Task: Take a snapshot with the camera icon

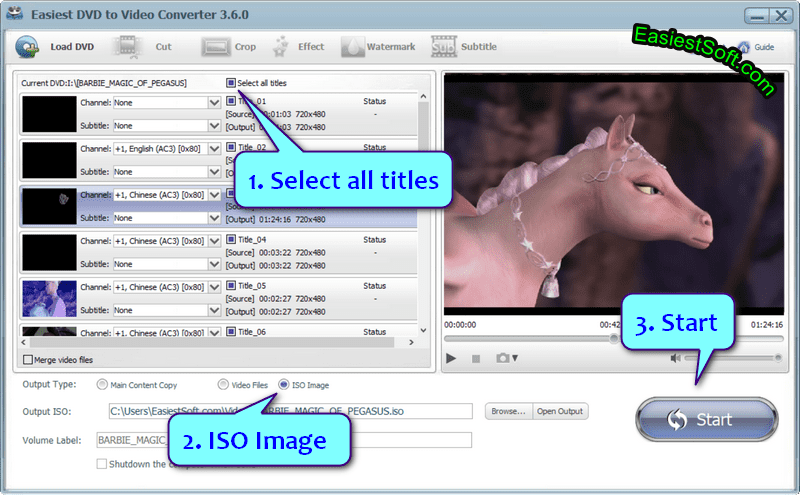Action: (503, 358)
